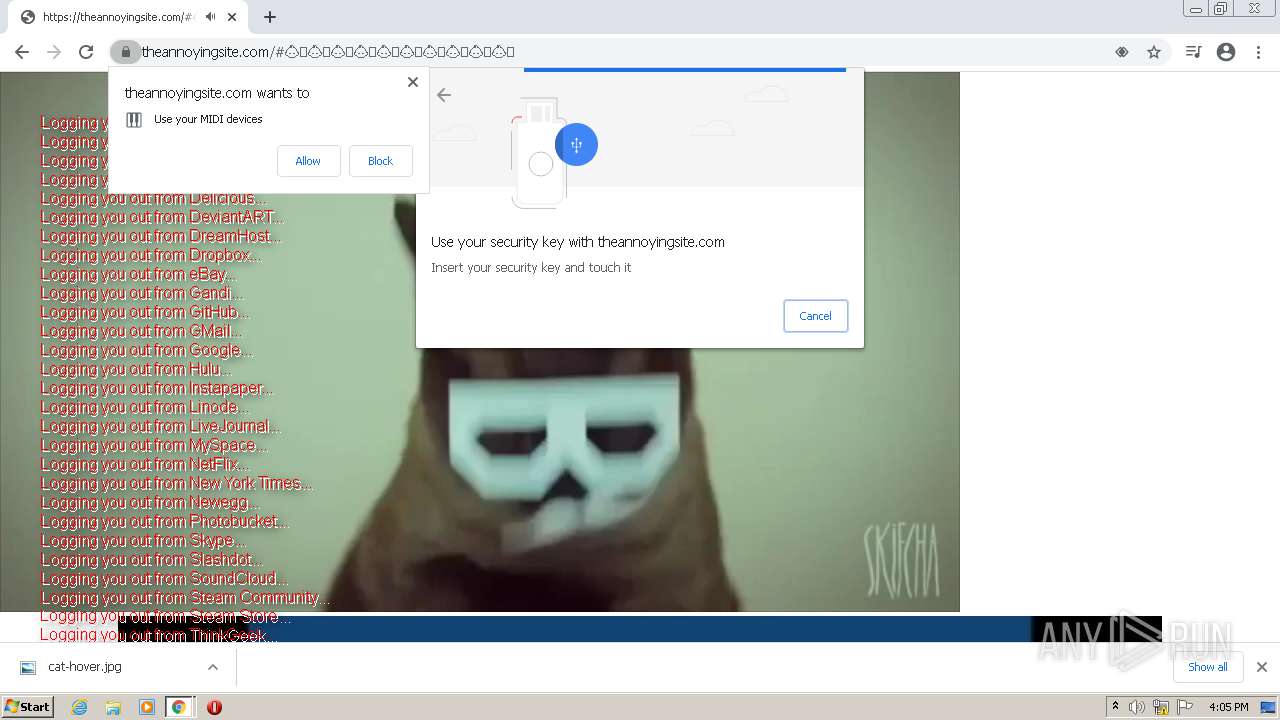Screen dimensions: 1280x720
Task: Click 'Logging you out from GMail...' text
Action: [142, 331]
